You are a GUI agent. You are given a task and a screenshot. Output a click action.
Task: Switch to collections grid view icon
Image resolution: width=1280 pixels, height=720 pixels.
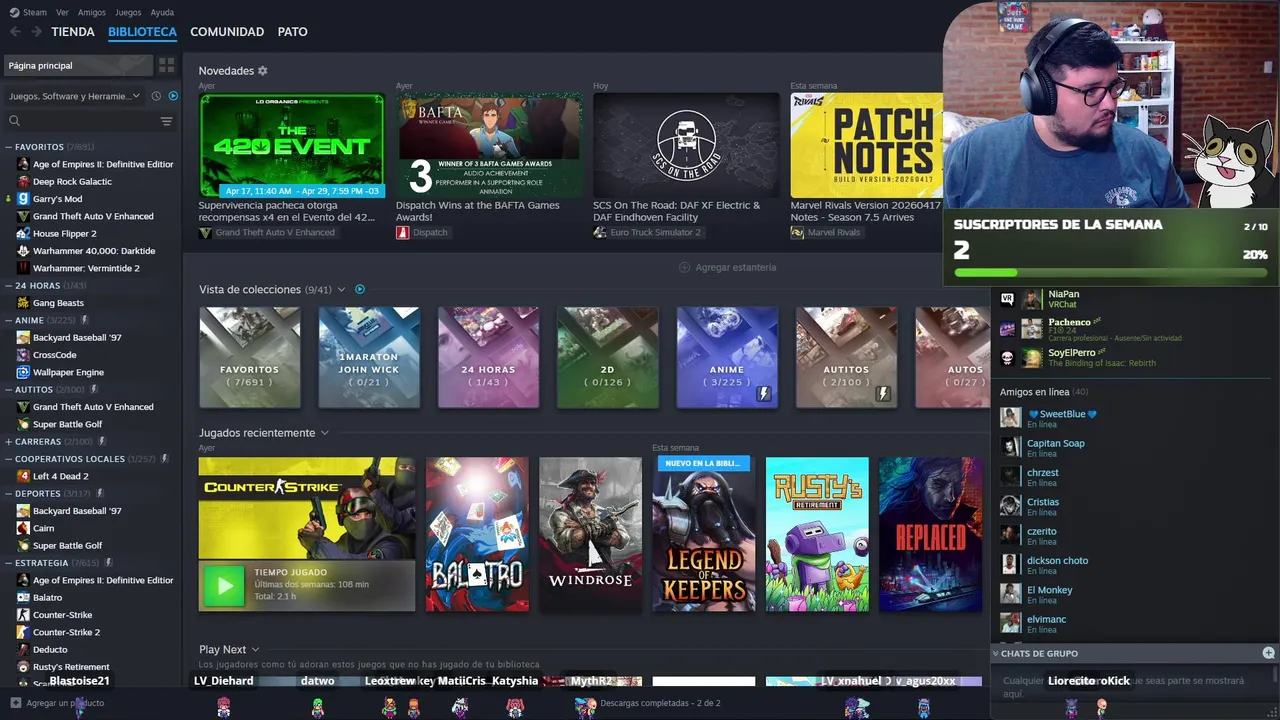[167, 65]
